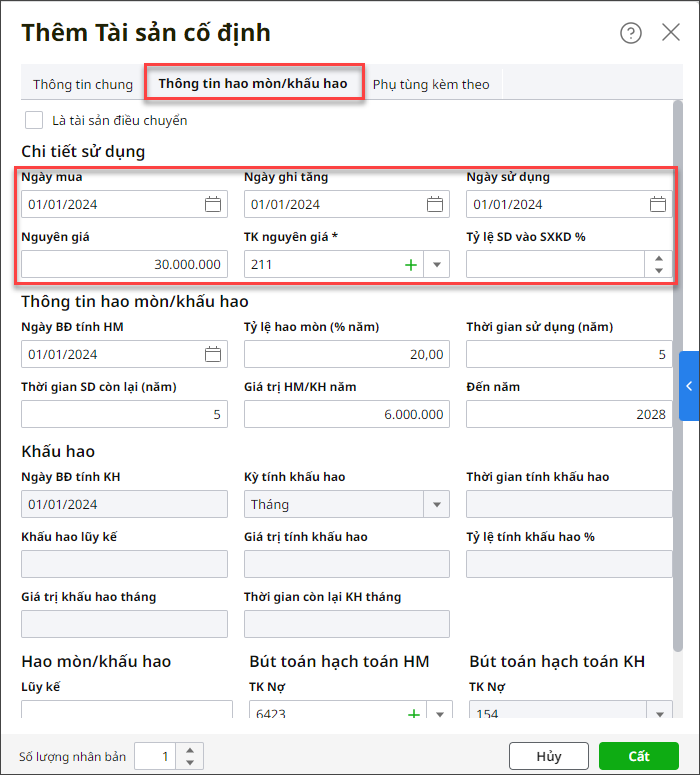Open the Kỳ tính khấu hao dropdown

tap(437, 505)
